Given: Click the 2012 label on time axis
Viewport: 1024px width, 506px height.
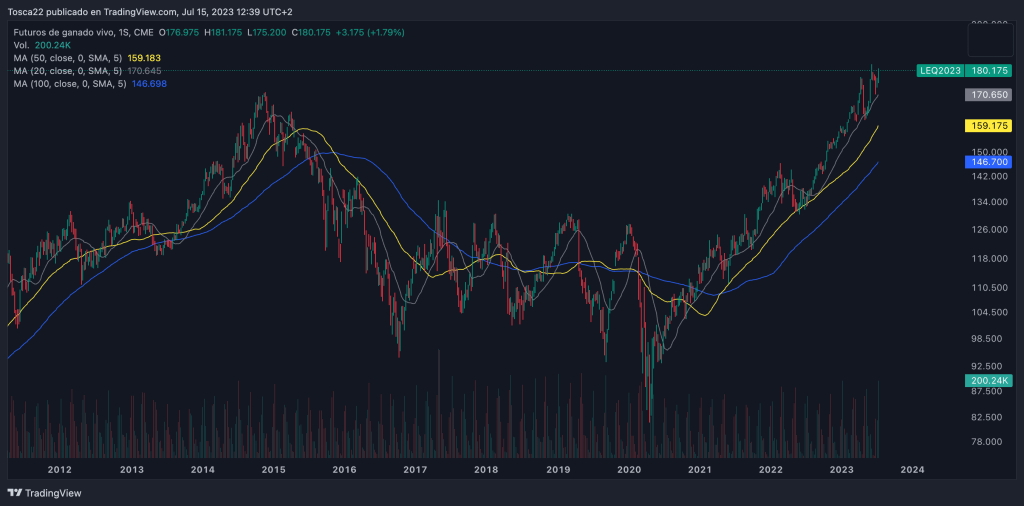Looking at the screenshot, I should (x=59, y=469).
